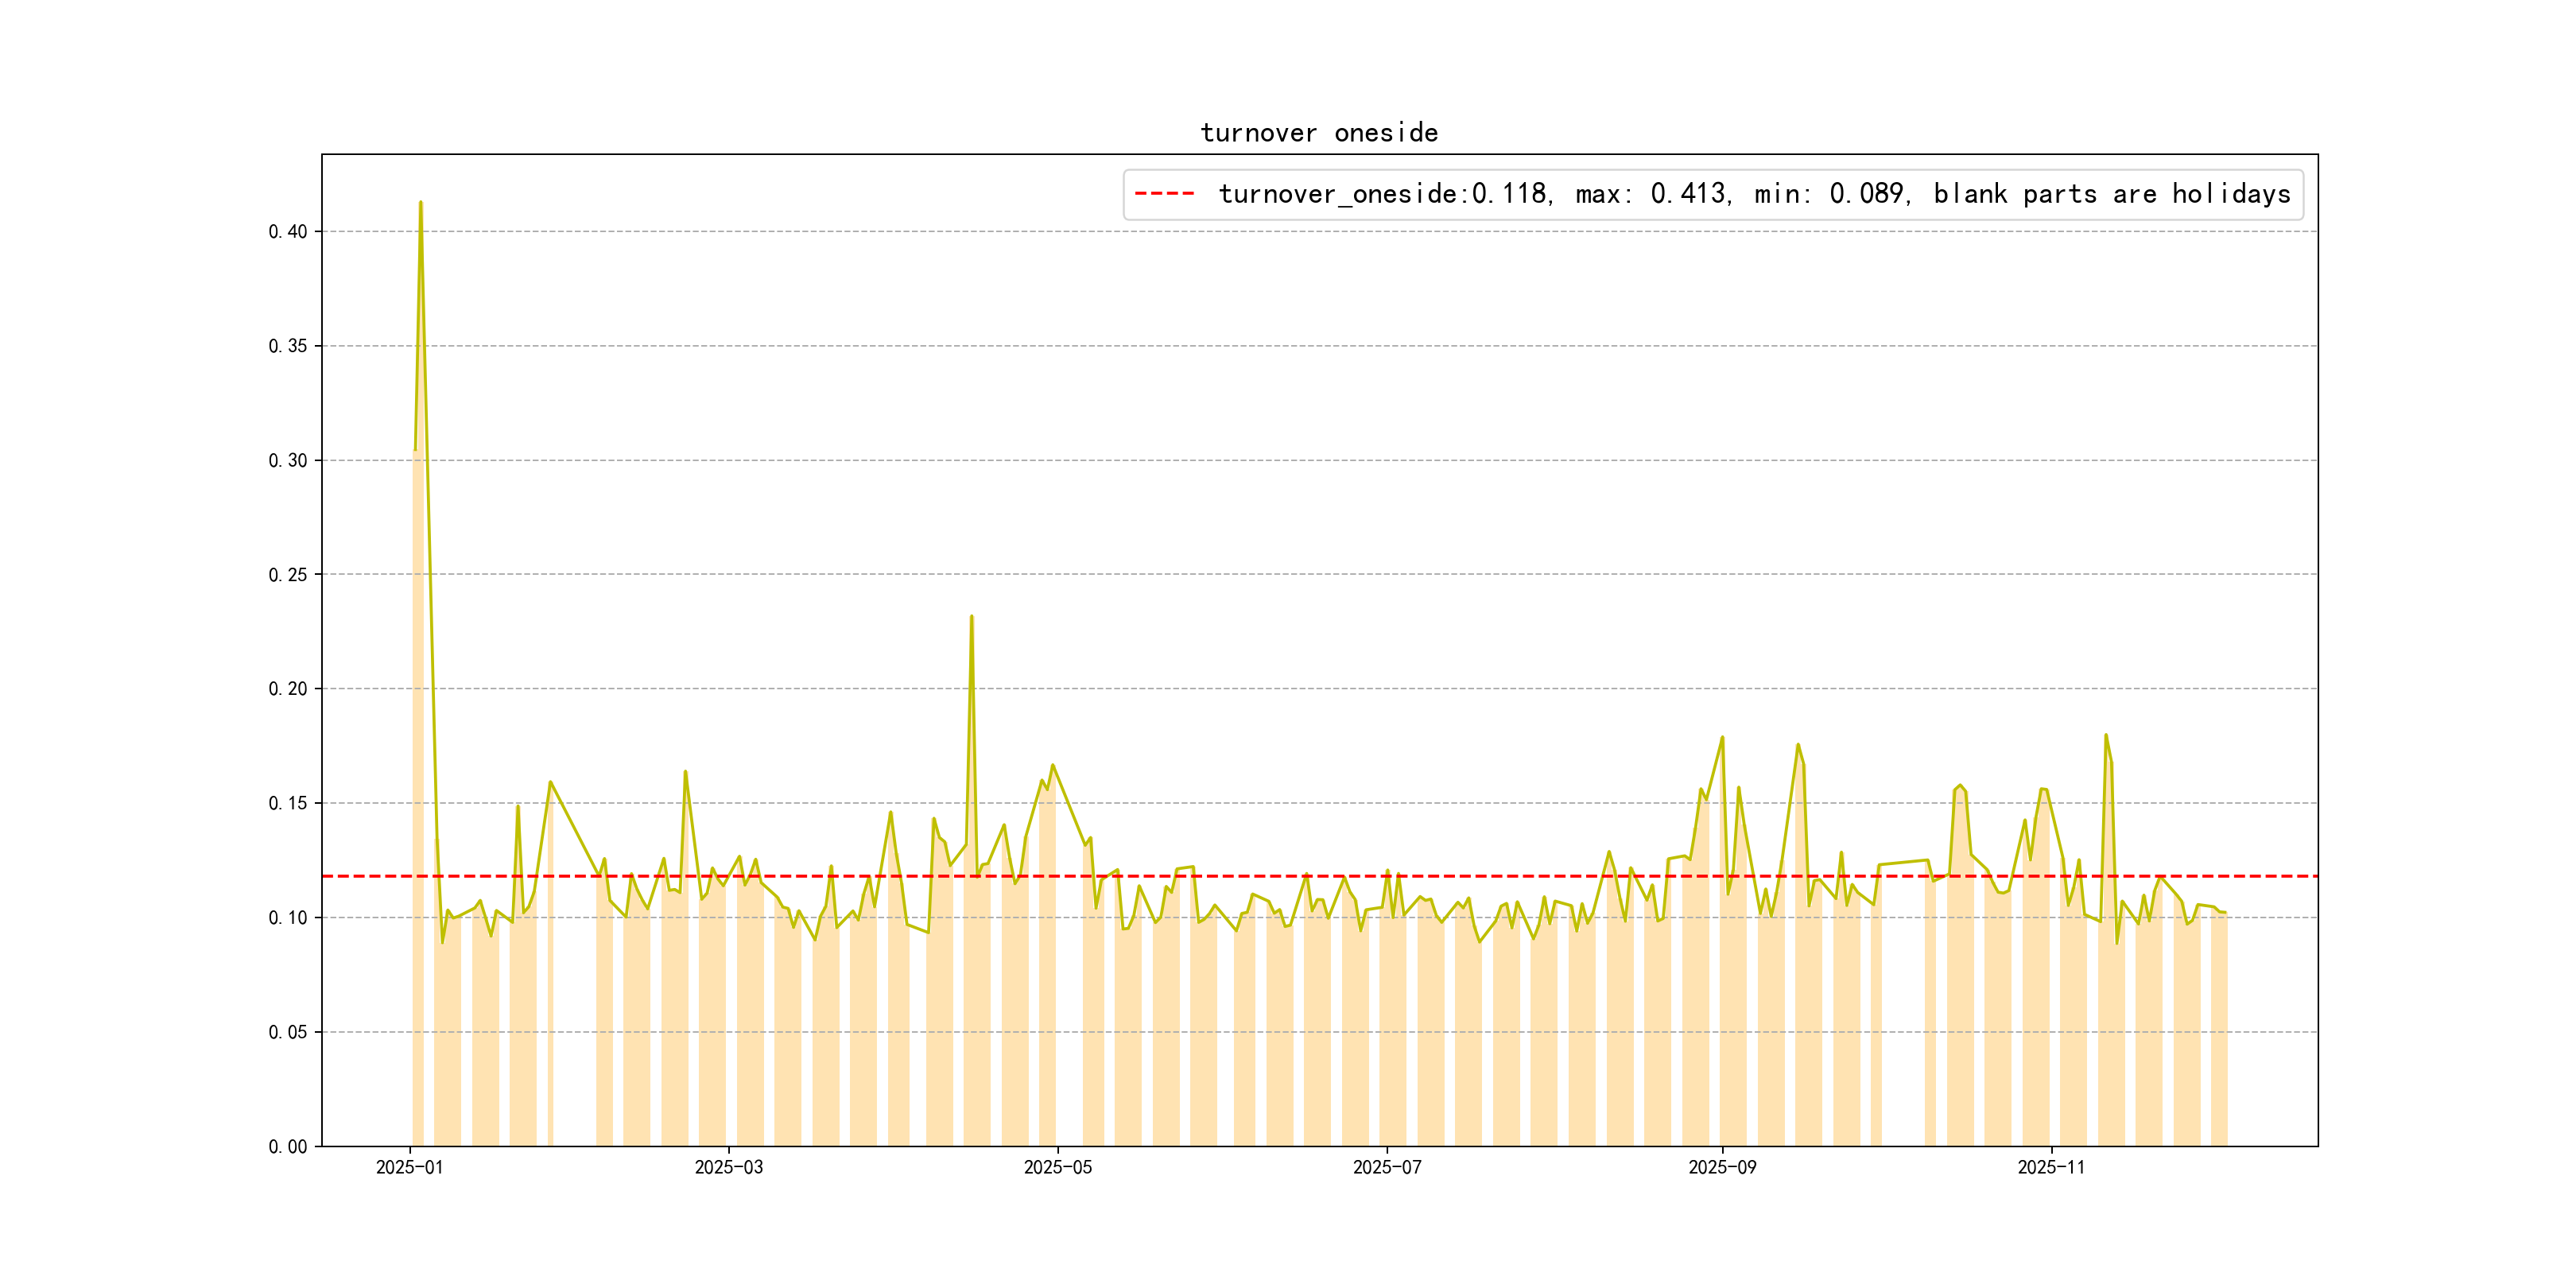Click the 0.35 y-axis tick label
Screen dimensions: 2576x1288
tap(288, 346)
